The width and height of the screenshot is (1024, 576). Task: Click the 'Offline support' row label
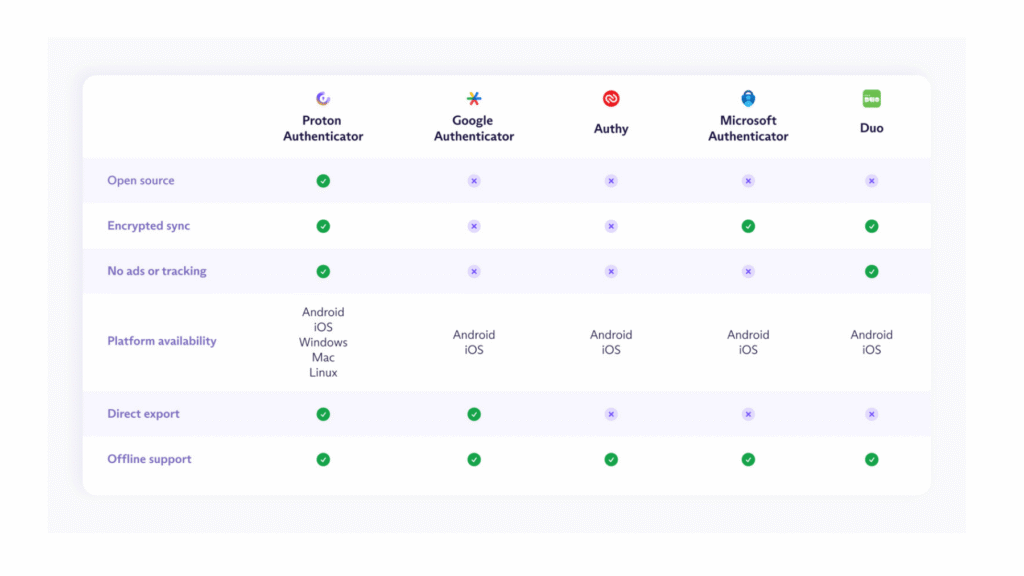tap(150, 459)
